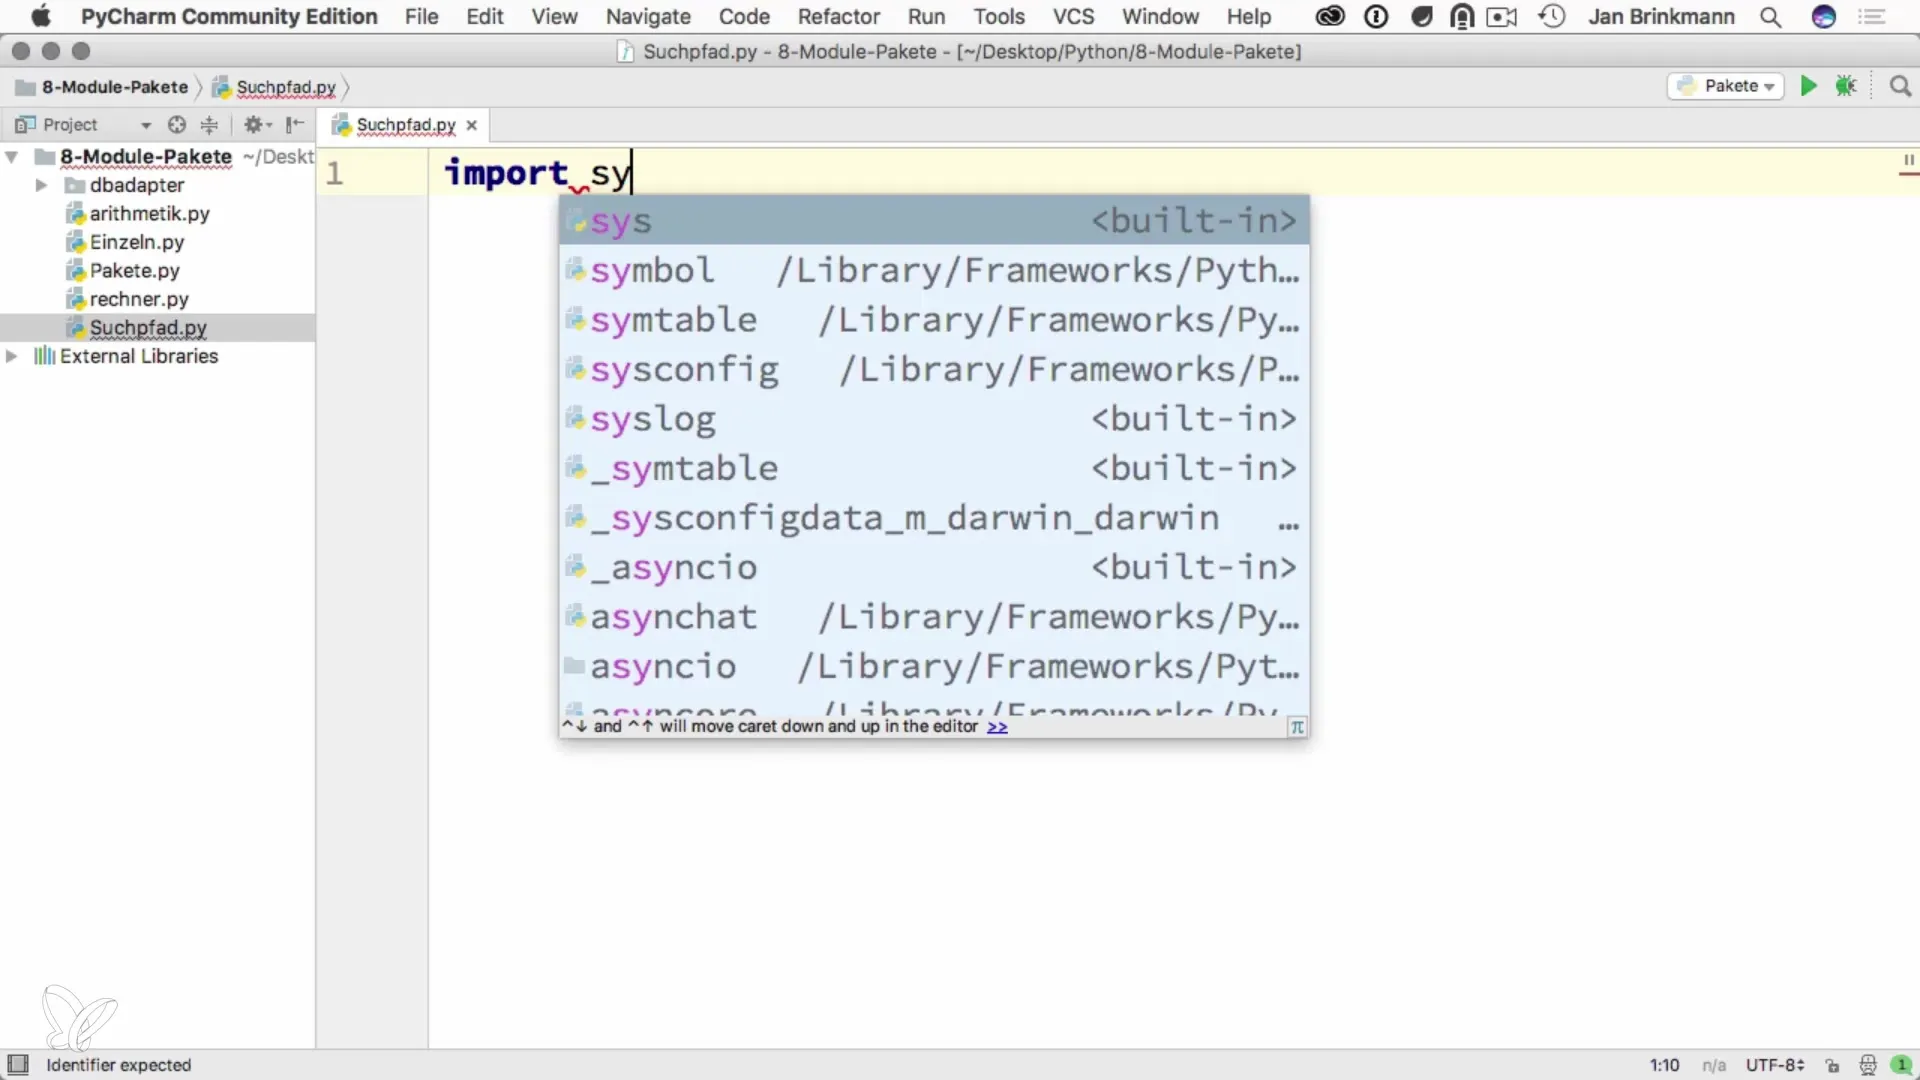
Task: Expand External Libraries node
Action: click(x=12, y=356)
